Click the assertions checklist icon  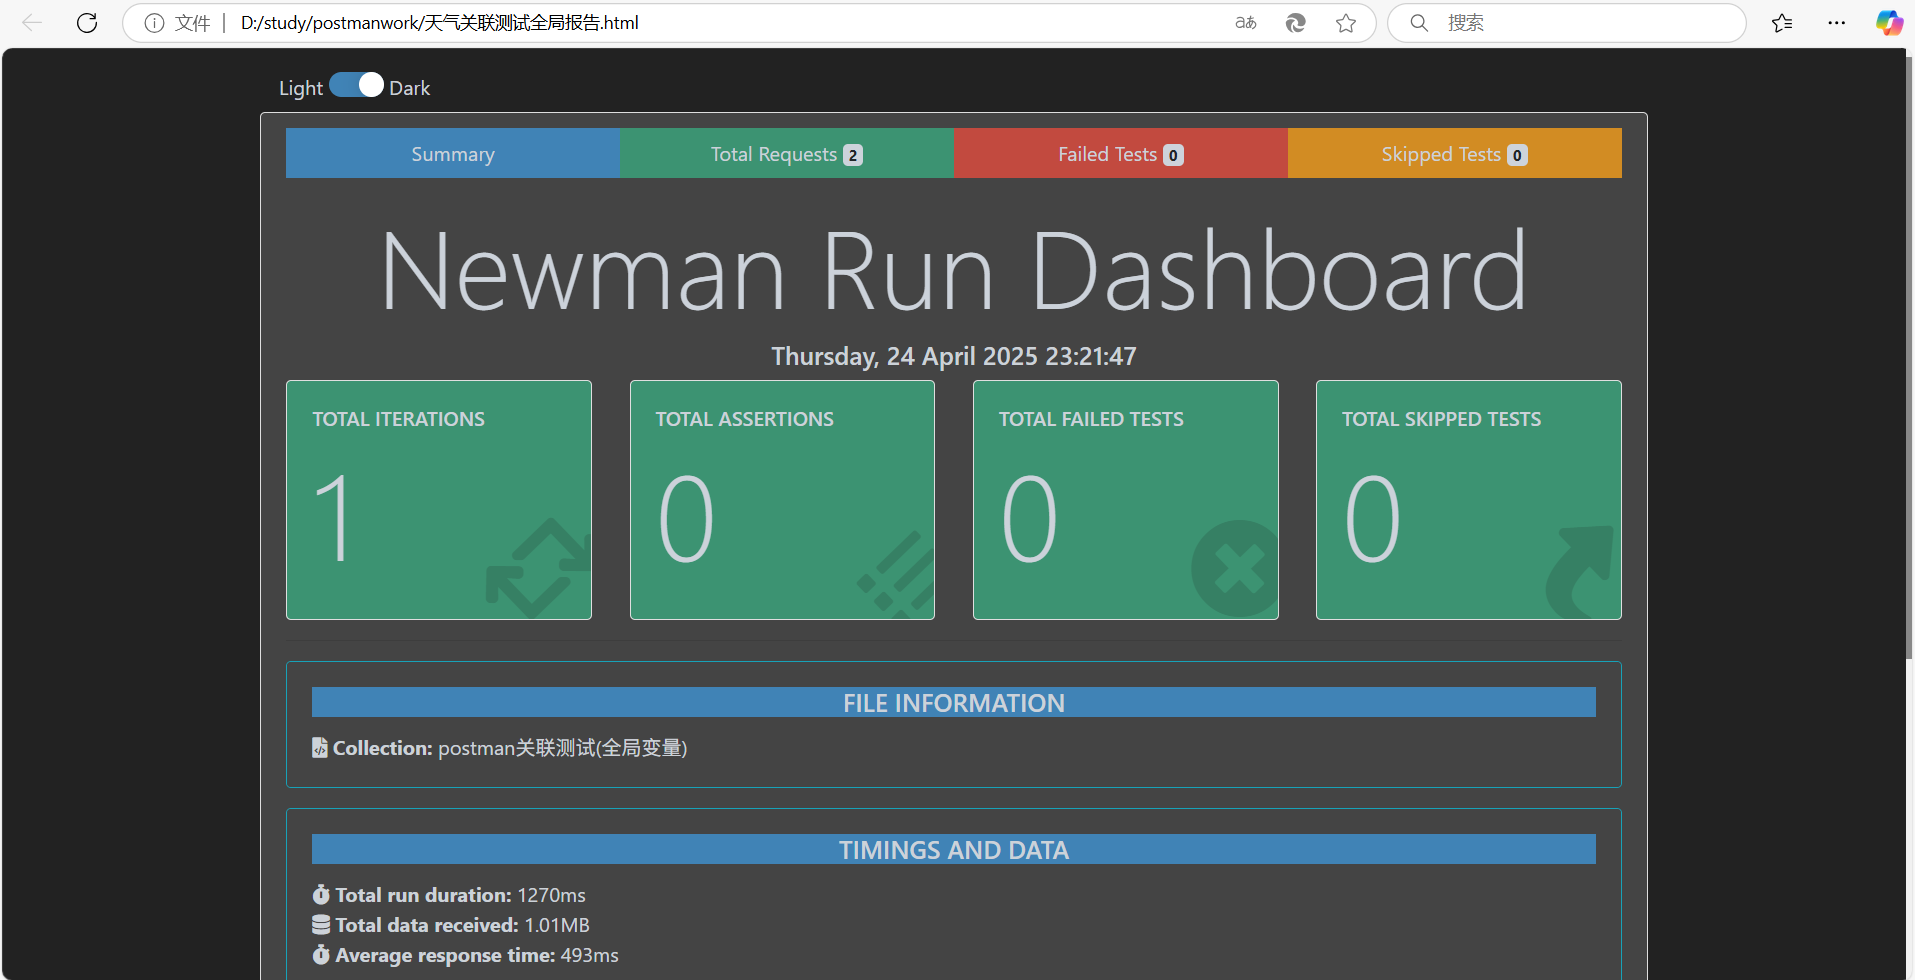coord(897,574)
